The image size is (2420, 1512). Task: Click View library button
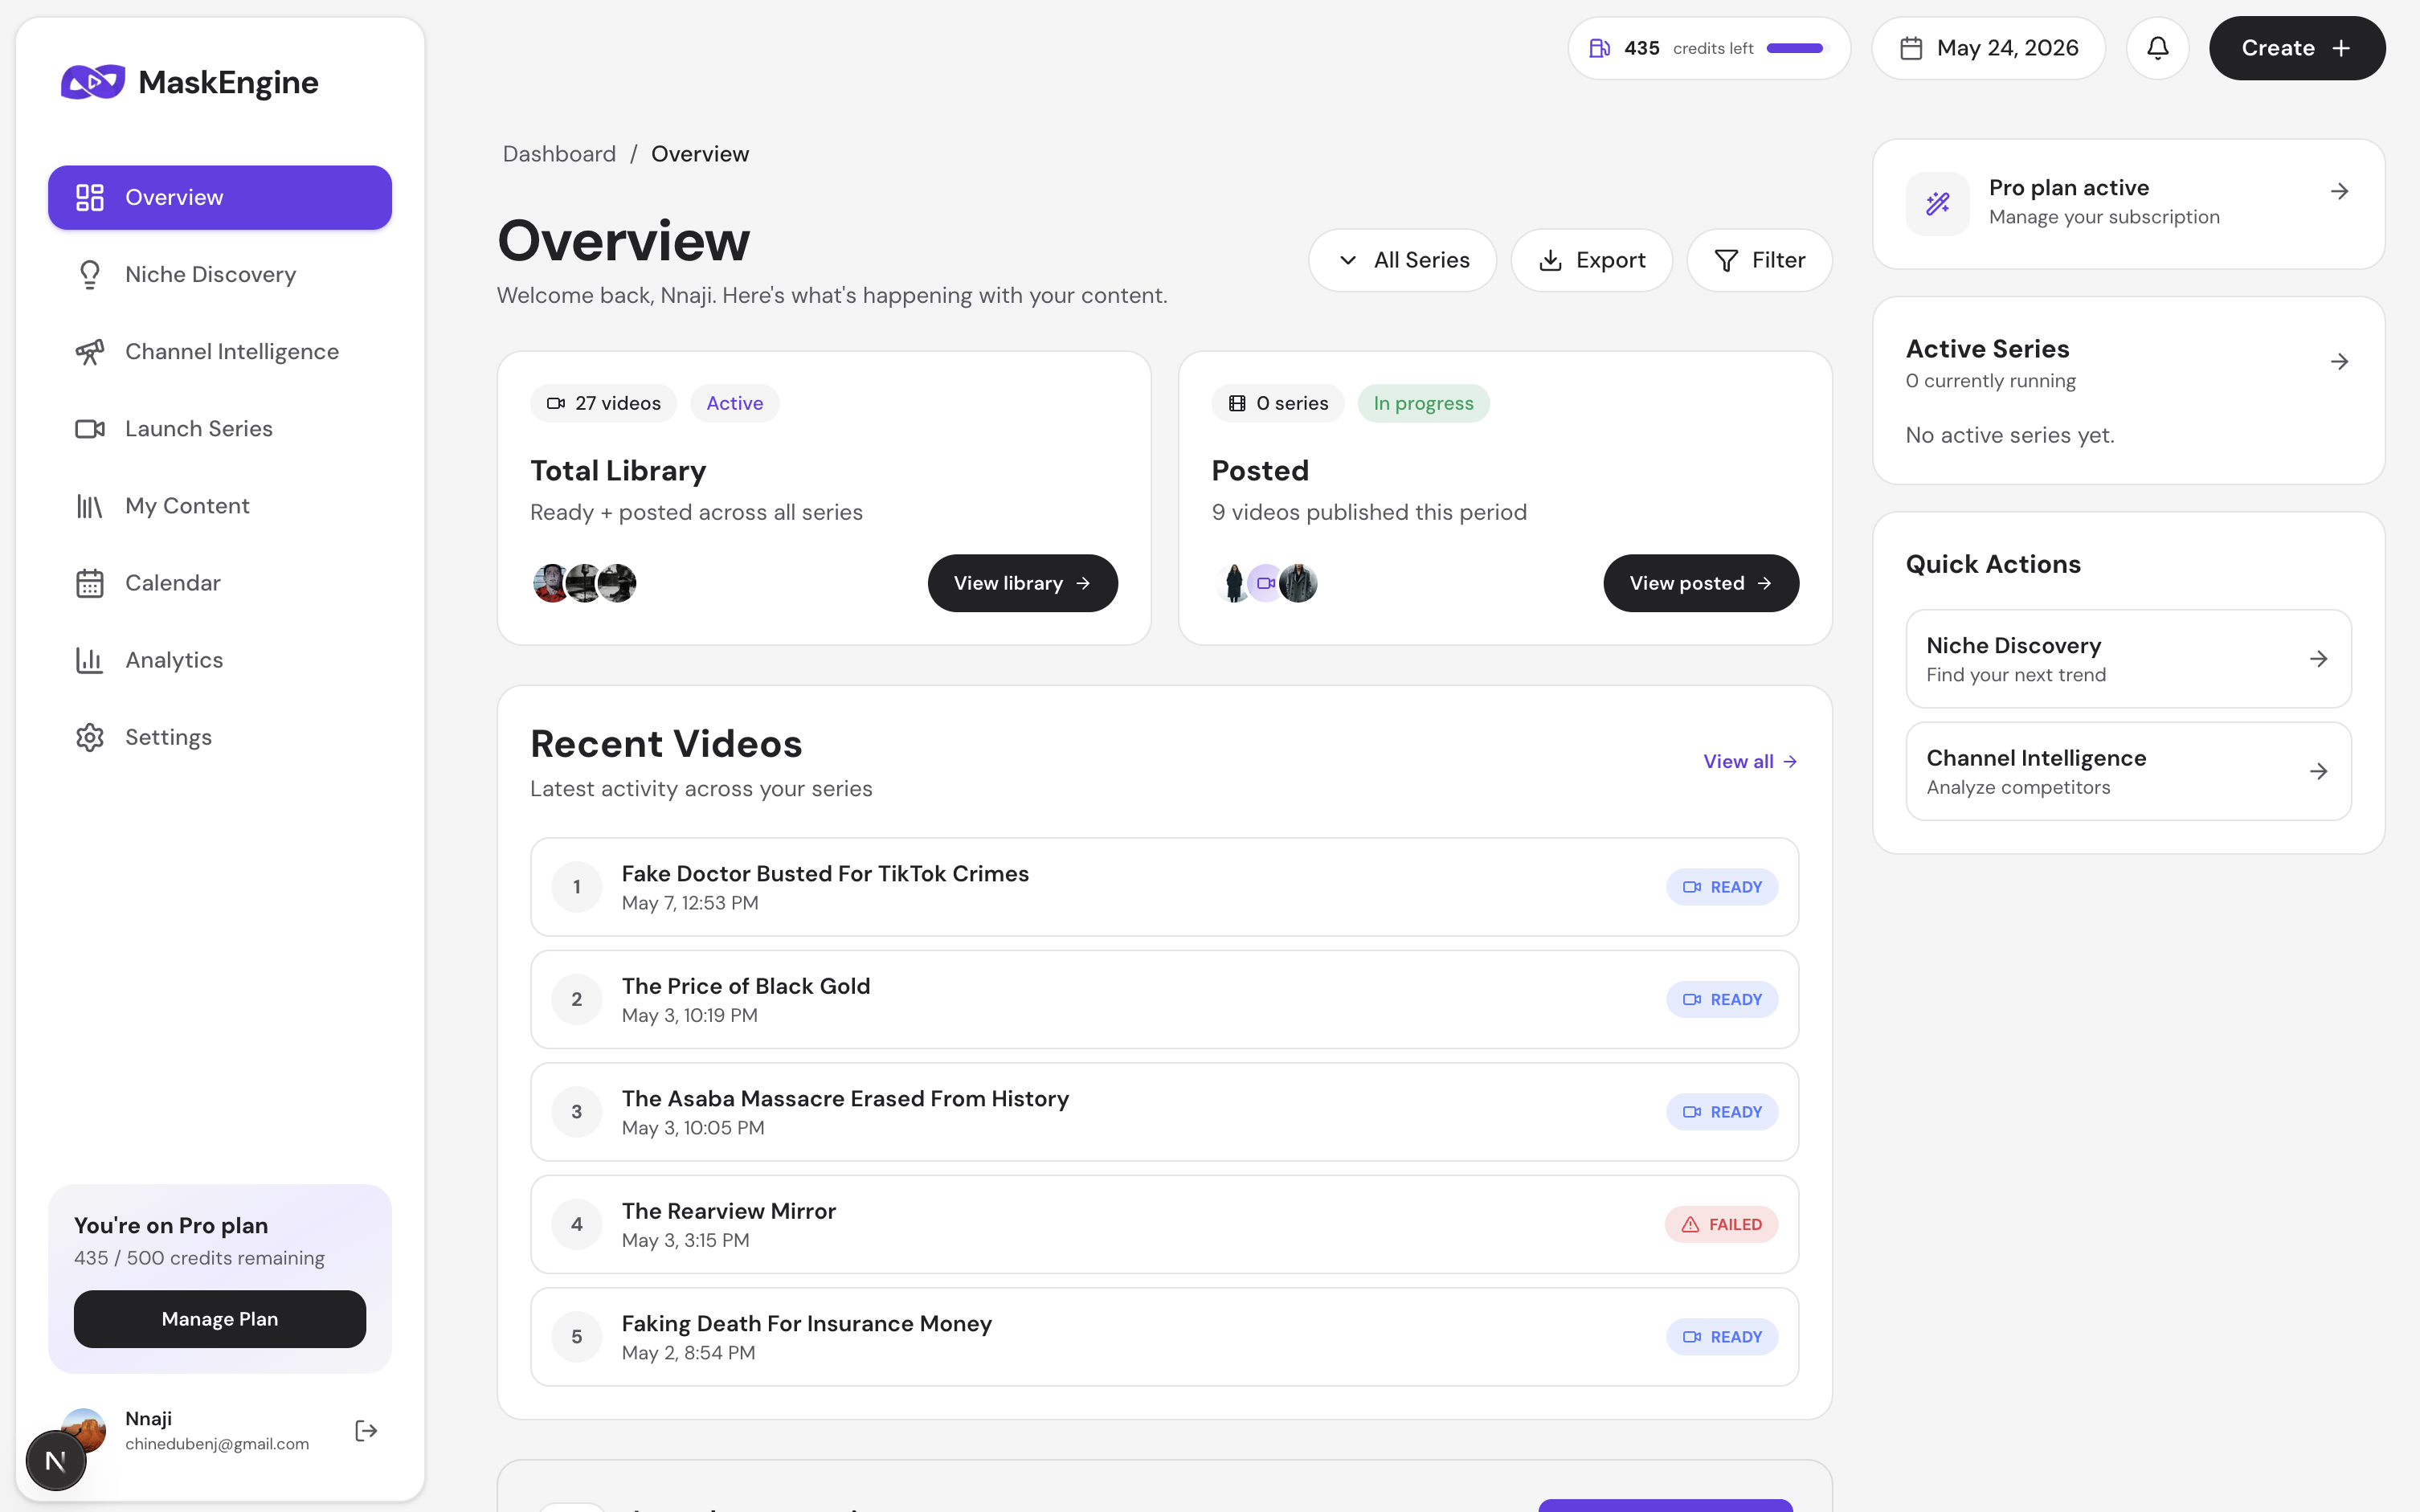[1022, 583]
